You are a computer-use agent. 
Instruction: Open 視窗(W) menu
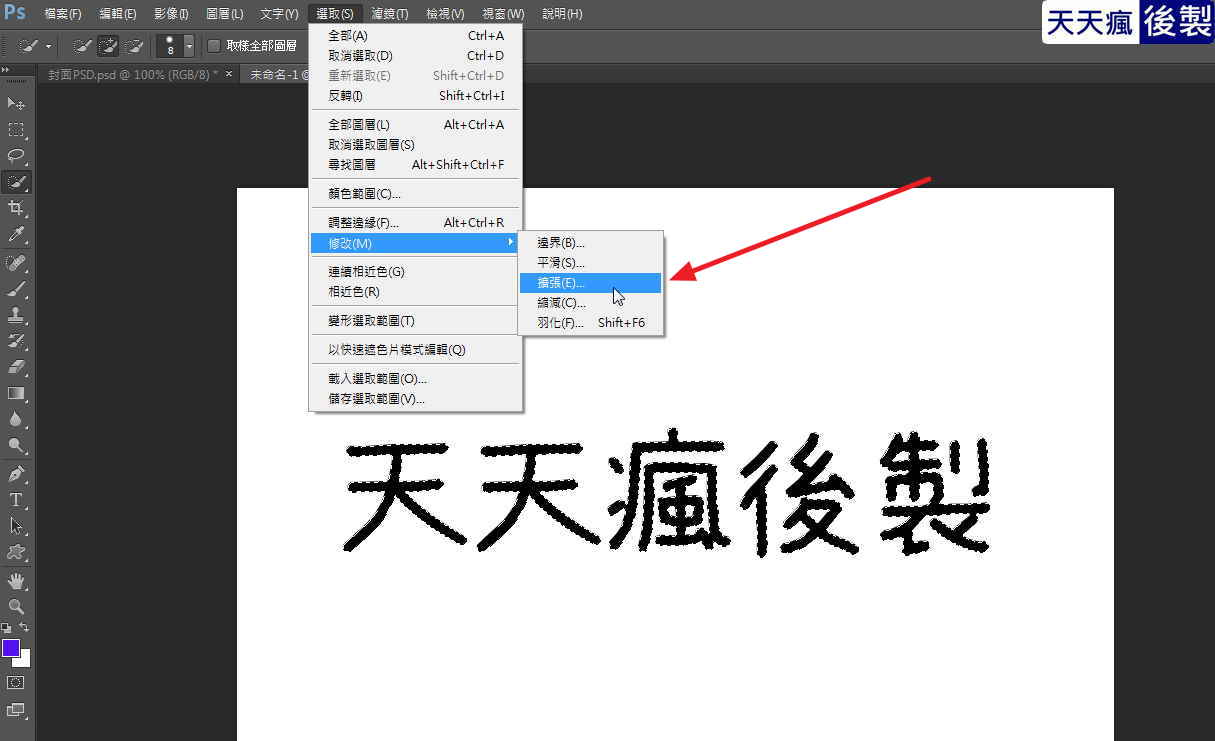[x=502, y=14]
